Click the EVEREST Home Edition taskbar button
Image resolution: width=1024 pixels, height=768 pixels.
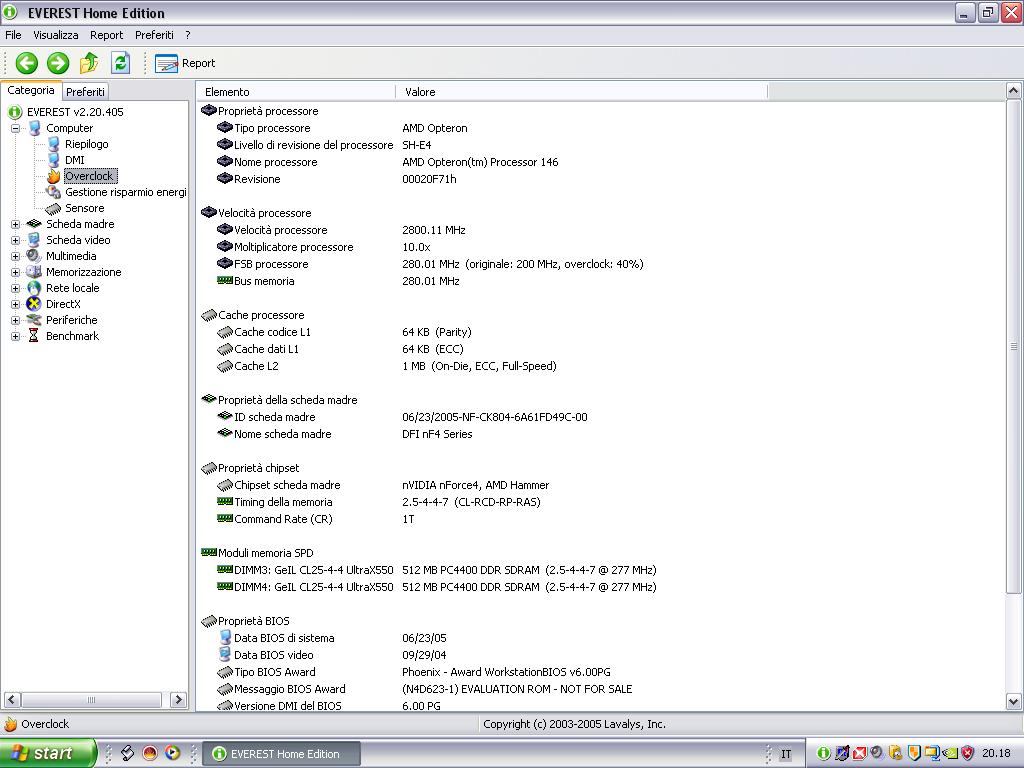(x=281, y=754)
